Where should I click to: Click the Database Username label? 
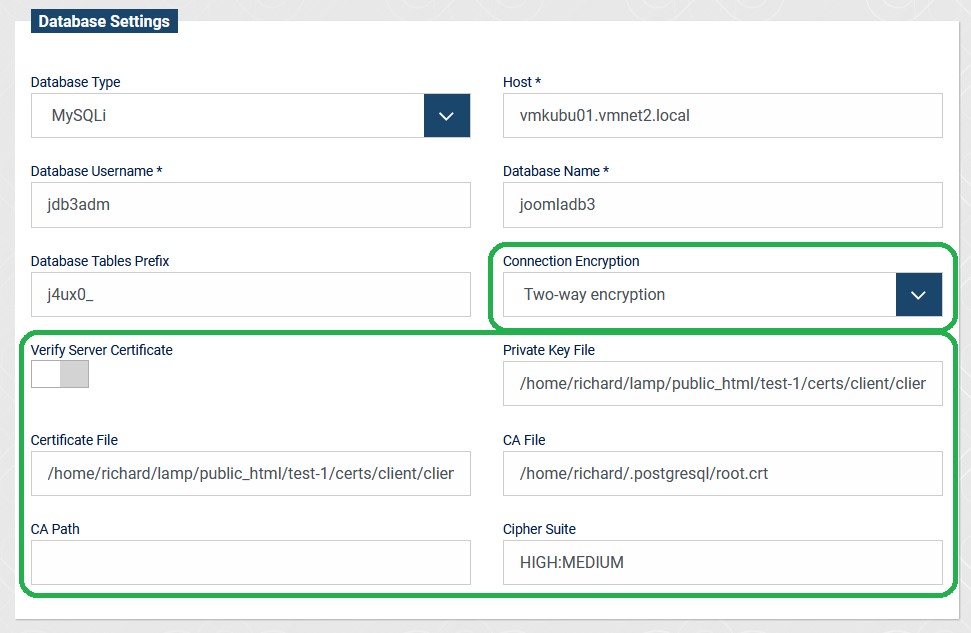tap(97, 172)
